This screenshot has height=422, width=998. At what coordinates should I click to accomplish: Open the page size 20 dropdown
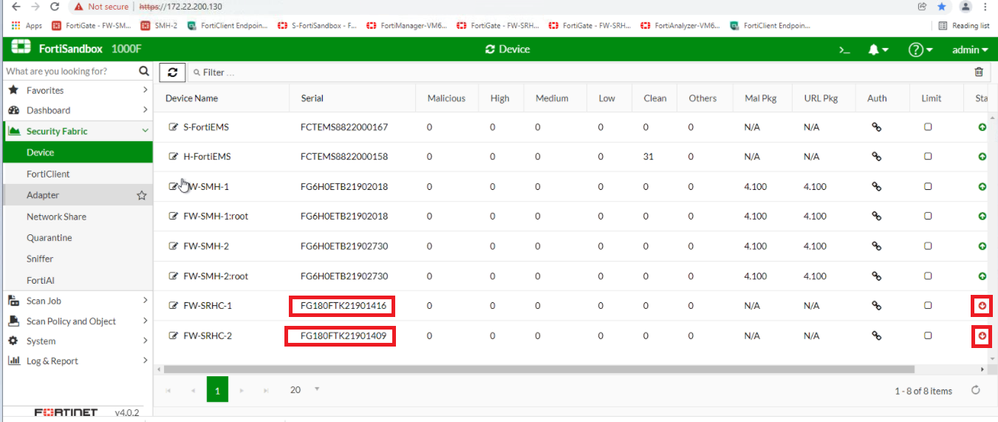click(x=304, y=390)
